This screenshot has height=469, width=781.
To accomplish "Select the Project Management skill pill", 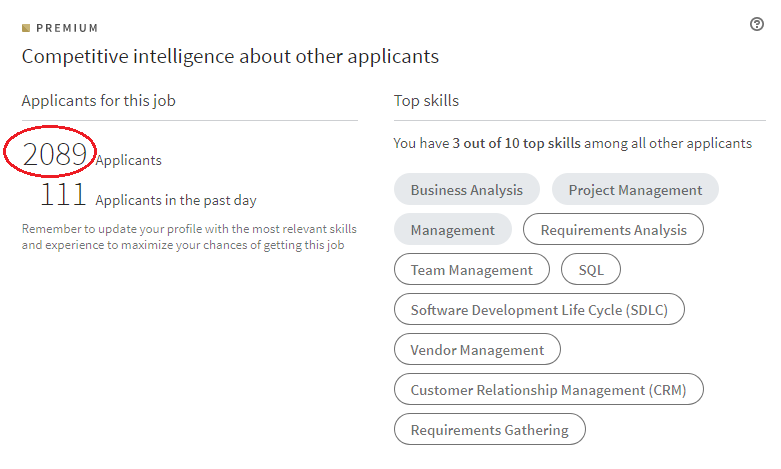I will tap(635, 189).
